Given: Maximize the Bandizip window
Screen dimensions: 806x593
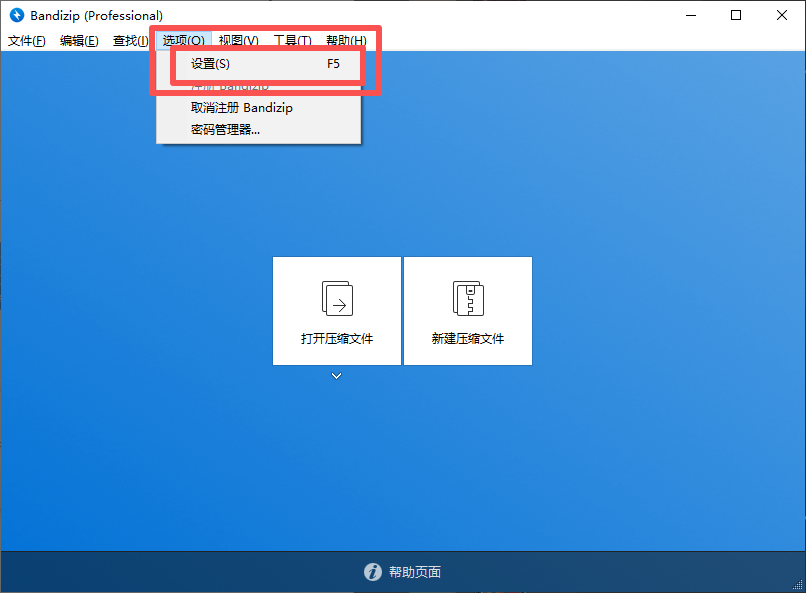Looking at the screenshot, I should 736,15.
